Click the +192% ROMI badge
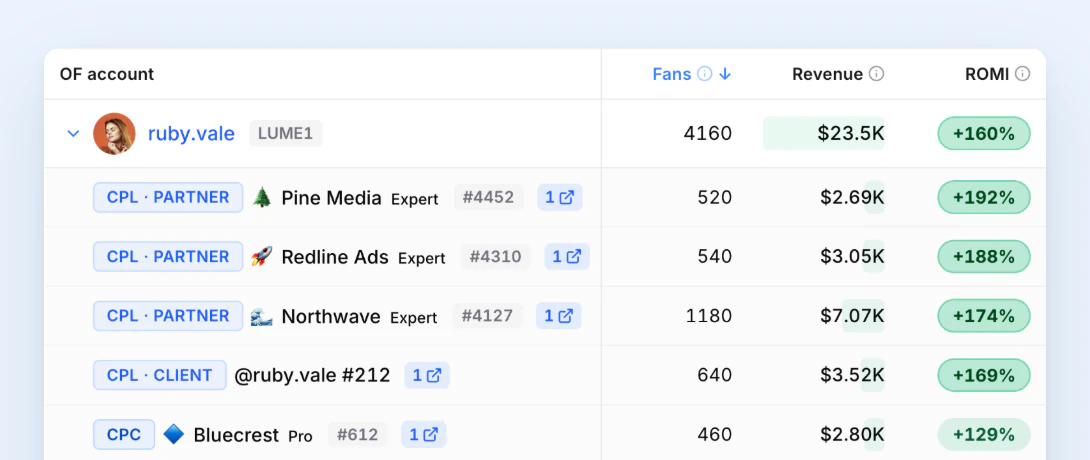The width and height of the screenshot is (1090, 460). click(984, 197)
